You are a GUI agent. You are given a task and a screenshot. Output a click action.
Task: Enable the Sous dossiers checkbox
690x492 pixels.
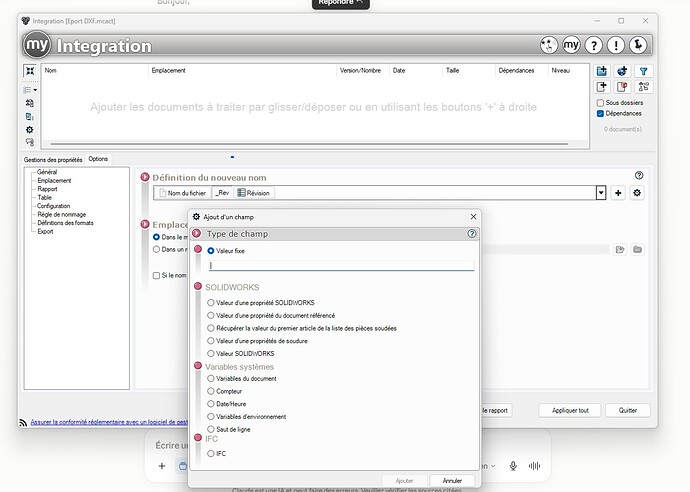[600, 103]
